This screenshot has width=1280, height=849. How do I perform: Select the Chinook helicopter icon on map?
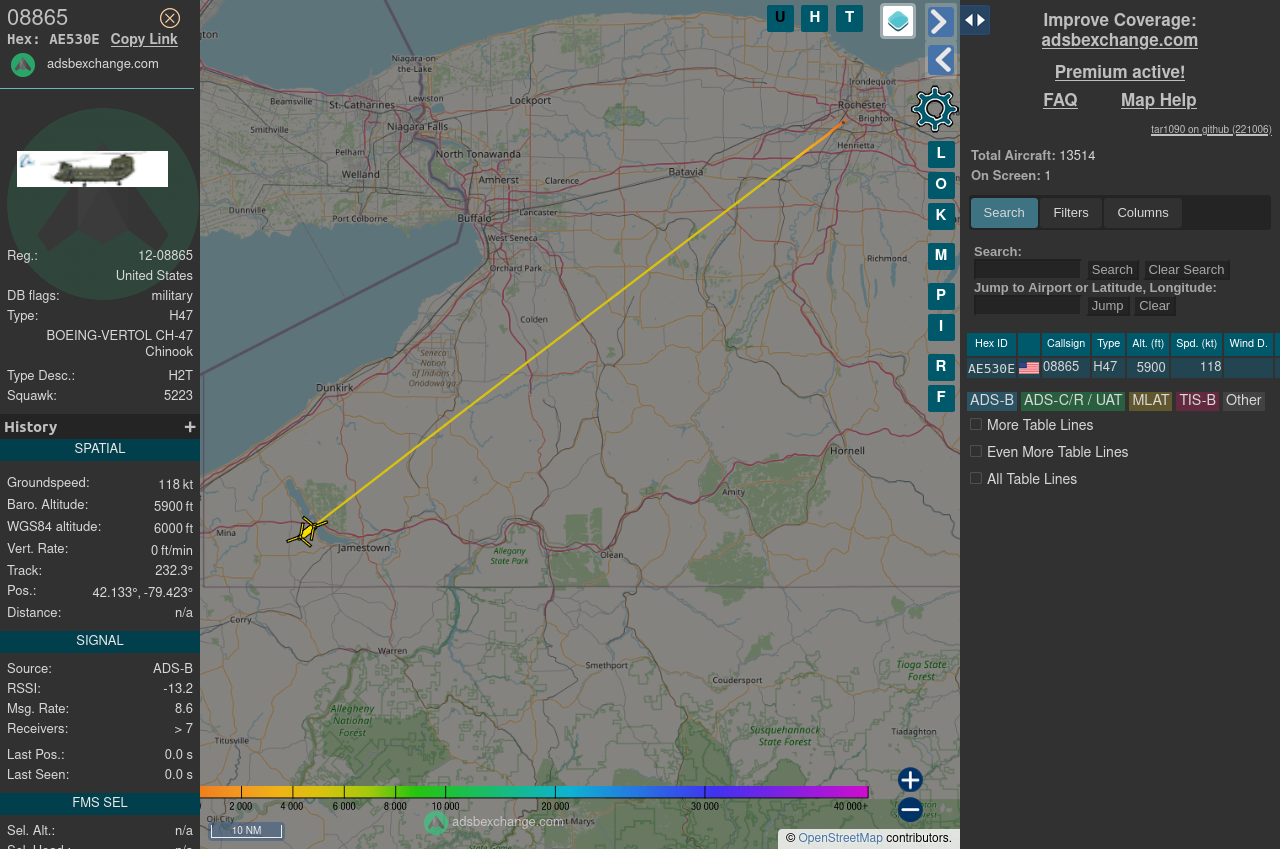307,531
